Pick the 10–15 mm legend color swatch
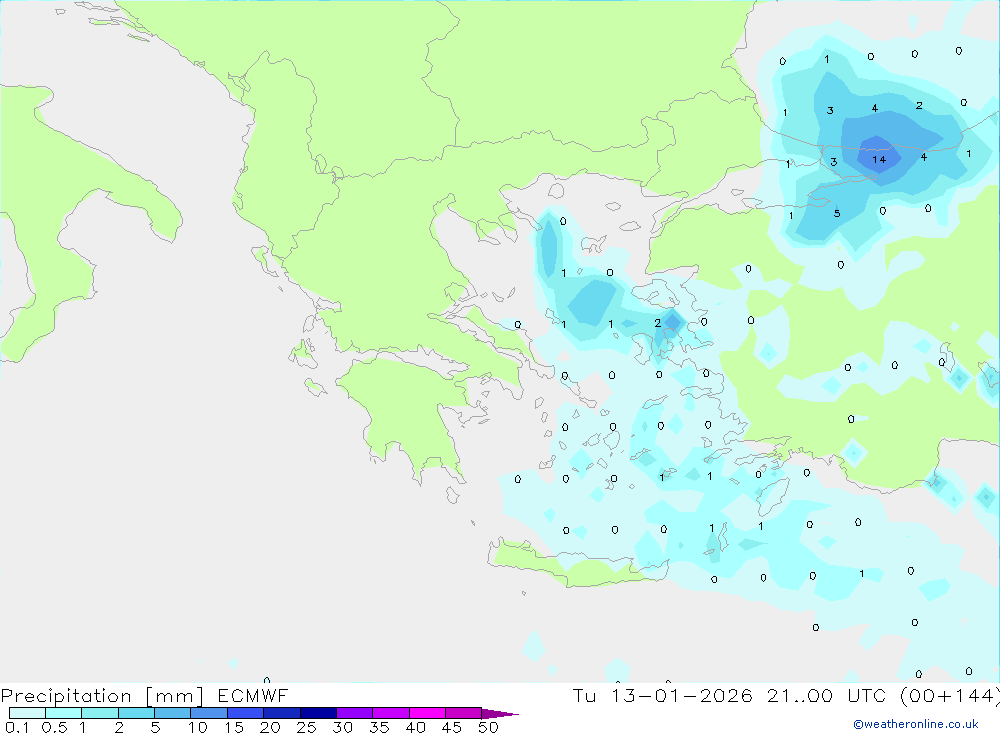1000x733 pixels. (x=209, y=713)
